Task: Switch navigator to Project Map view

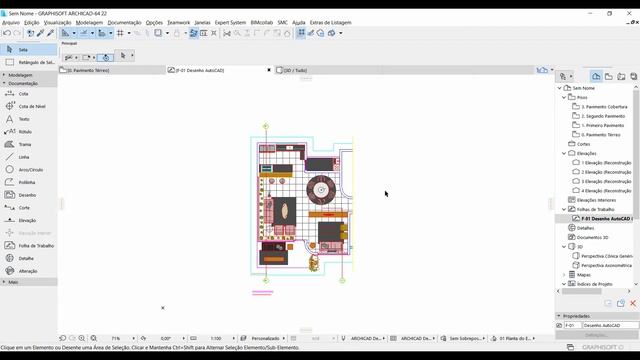Action: (596, 76)
